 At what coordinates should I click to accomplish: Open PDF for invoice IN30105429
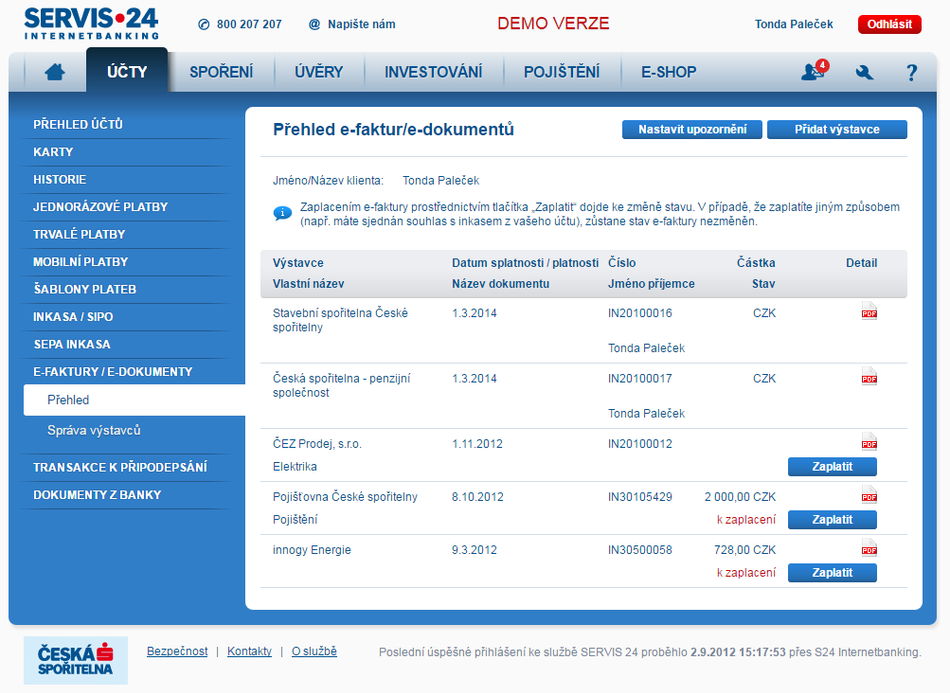869,494
